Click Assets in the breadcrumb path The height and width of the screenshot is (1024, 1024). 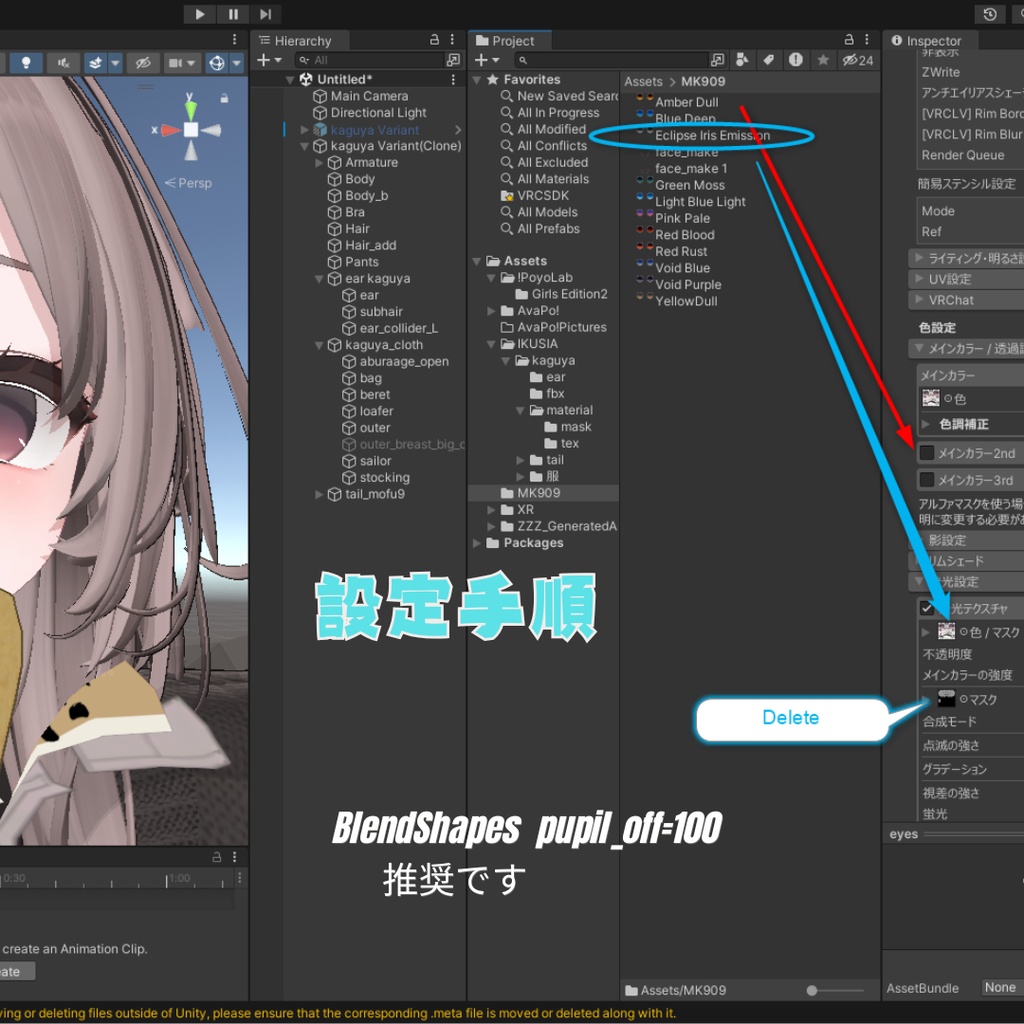643,82
